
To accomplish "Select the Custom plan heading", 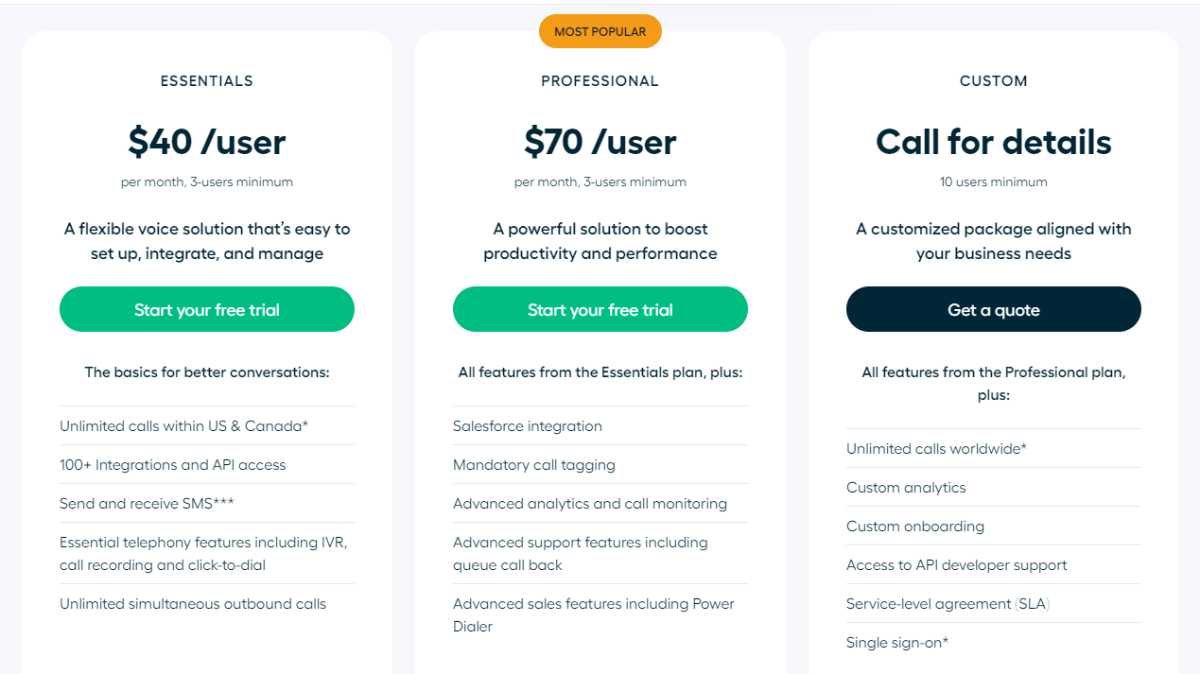I will pyautogui.click(x=993, y=81).
